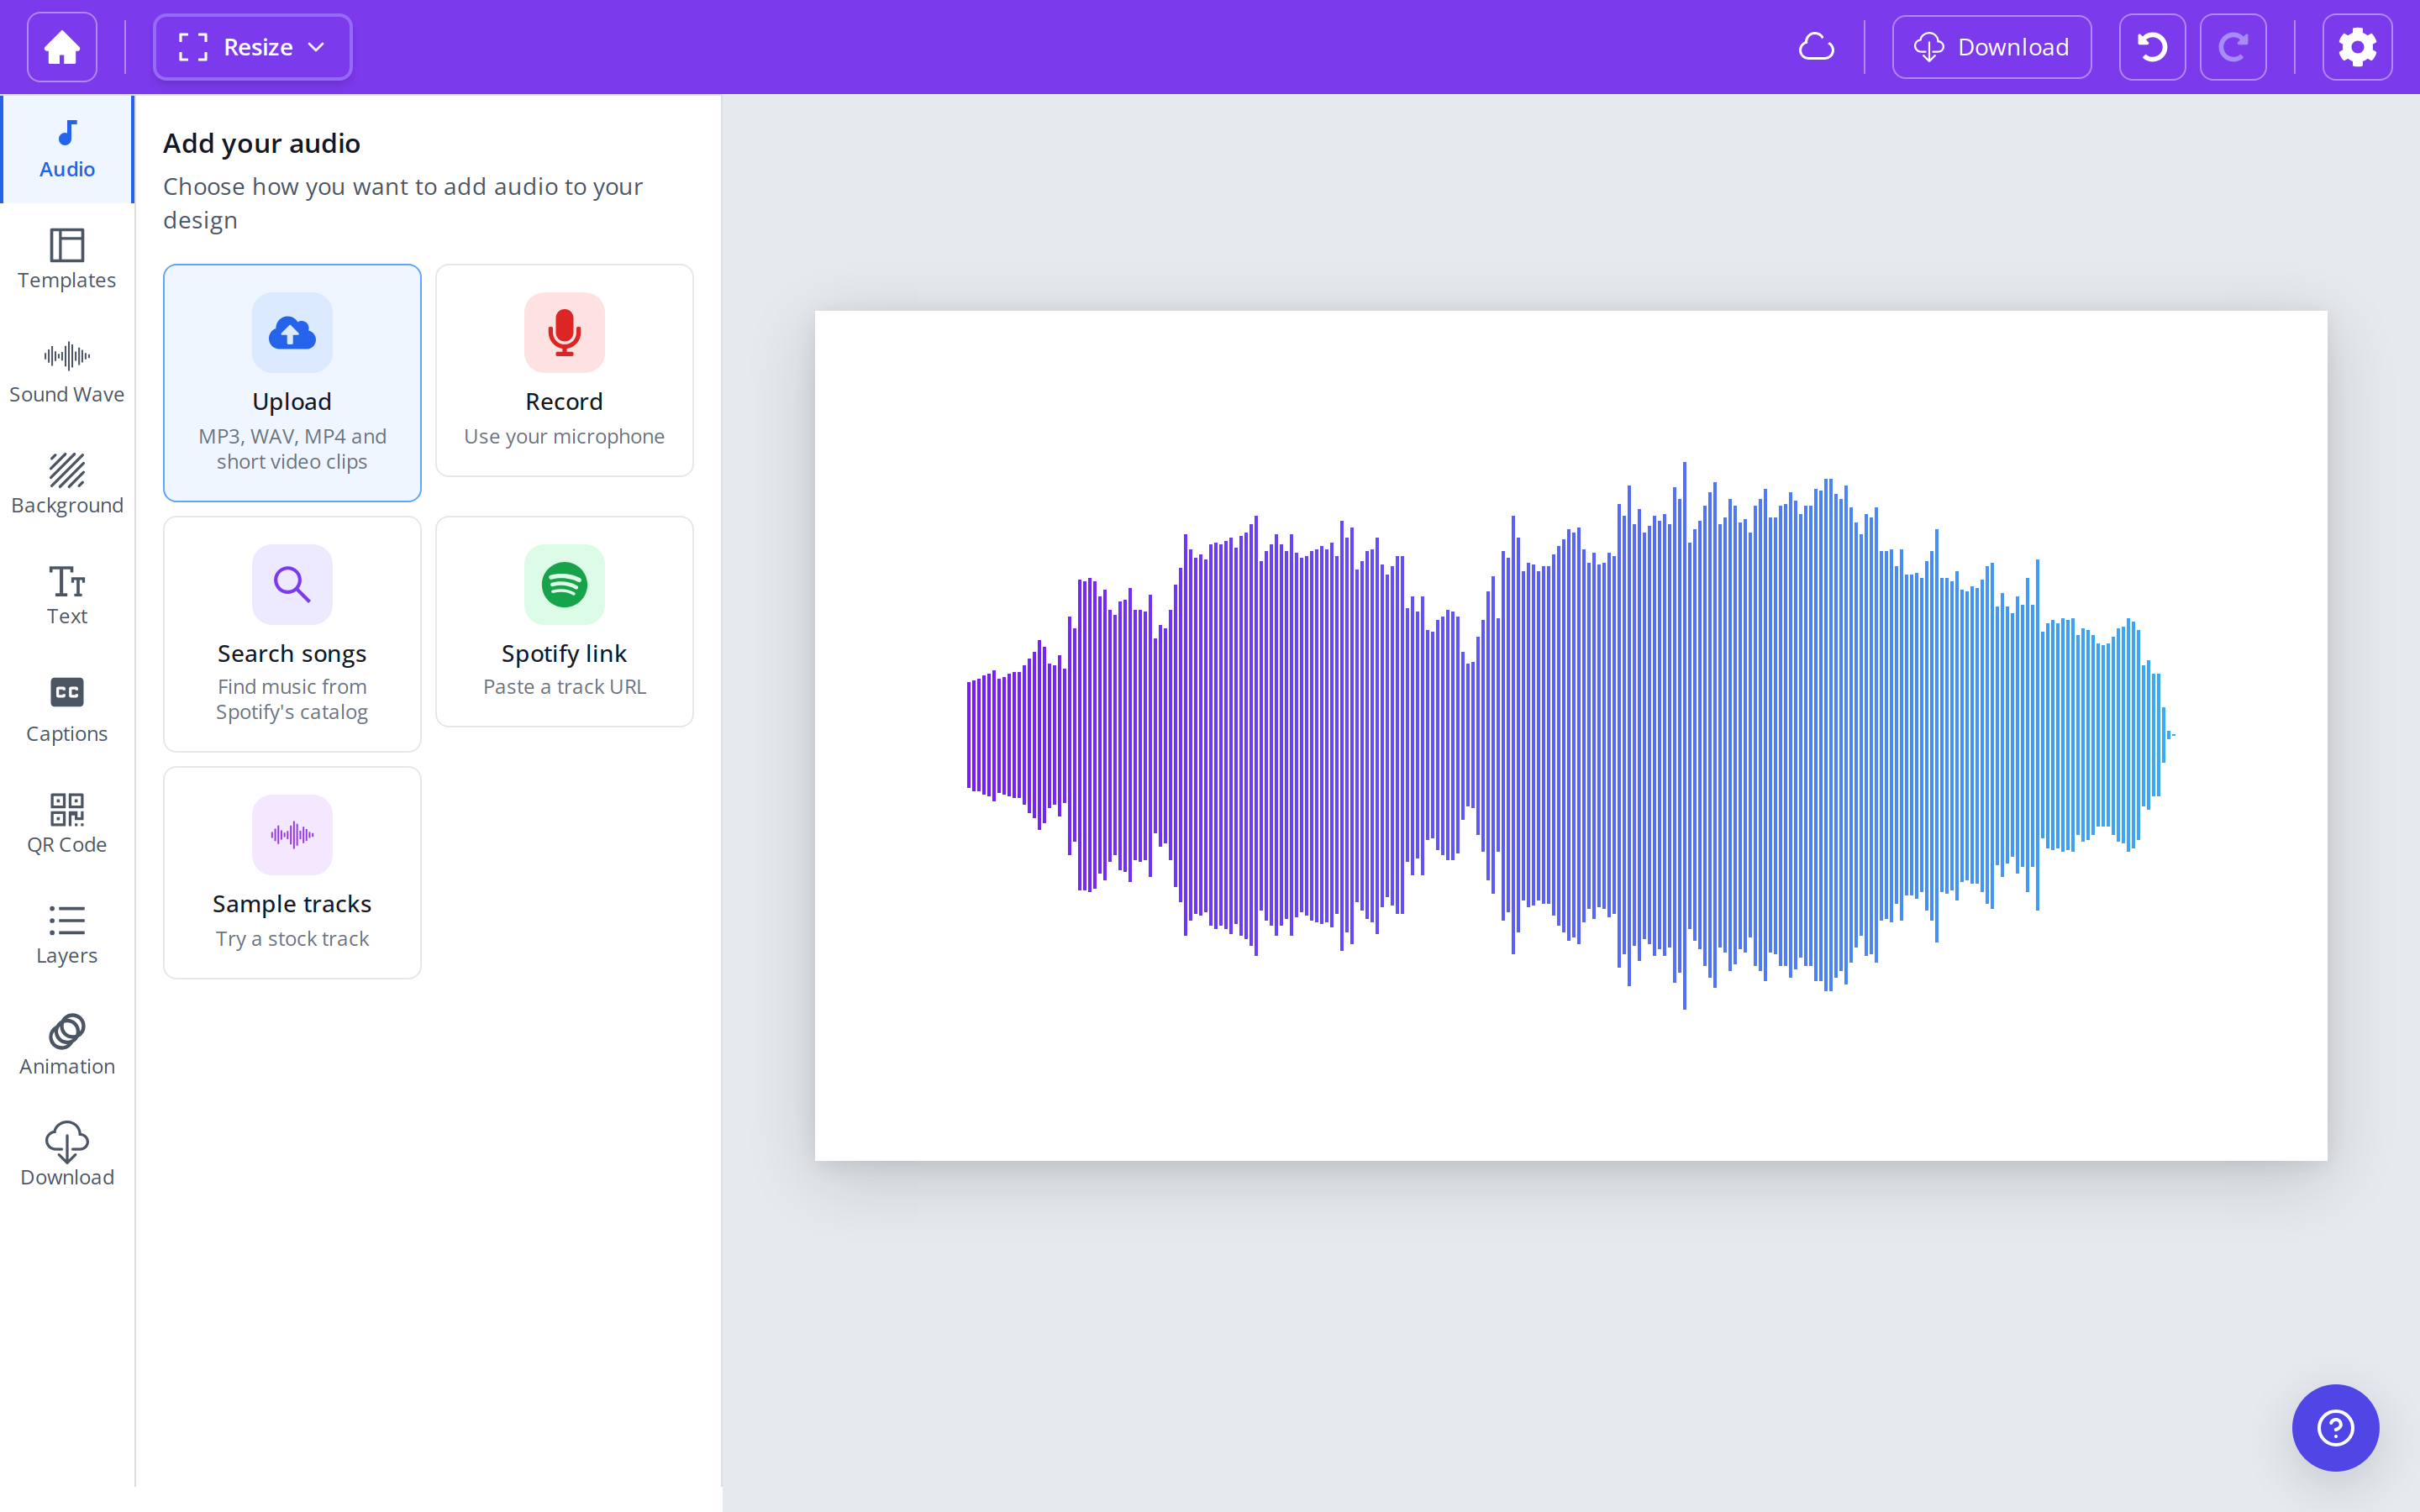2420x1512 pixels.
Task: Select the Audio sidebar tab
Action: click(67, 150)
